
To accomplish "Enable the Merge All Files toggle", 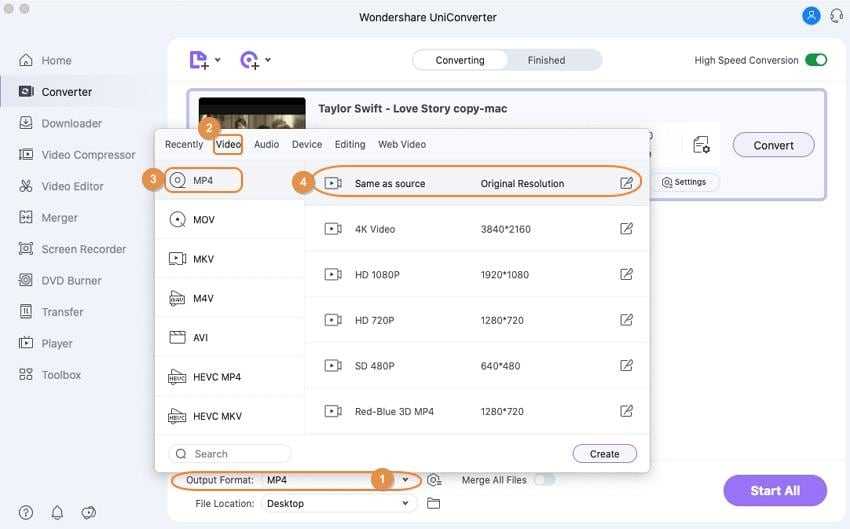I will tap(544, 480).
